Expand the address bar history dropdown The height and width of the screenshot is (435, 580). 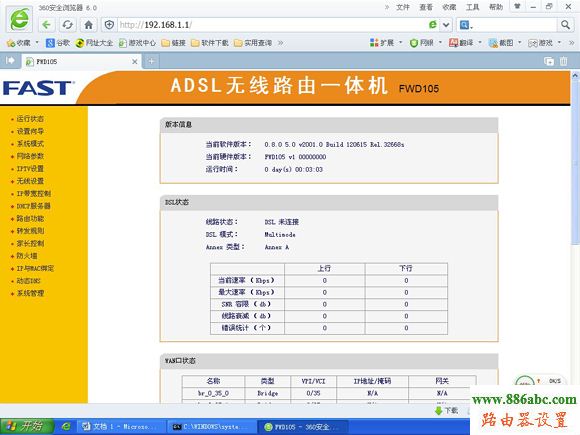coord(446,25)
